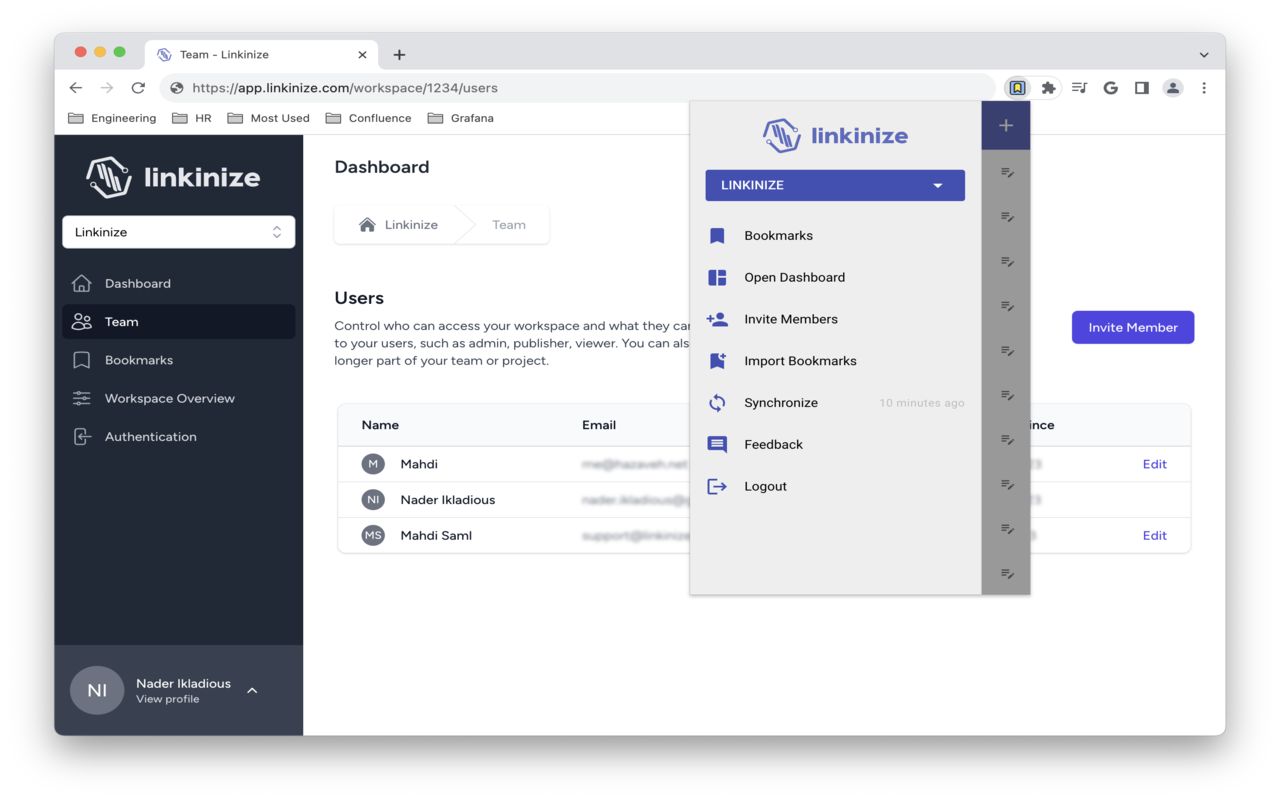
Task: Click the Logout arrow icon
Action: click(717, 487)
